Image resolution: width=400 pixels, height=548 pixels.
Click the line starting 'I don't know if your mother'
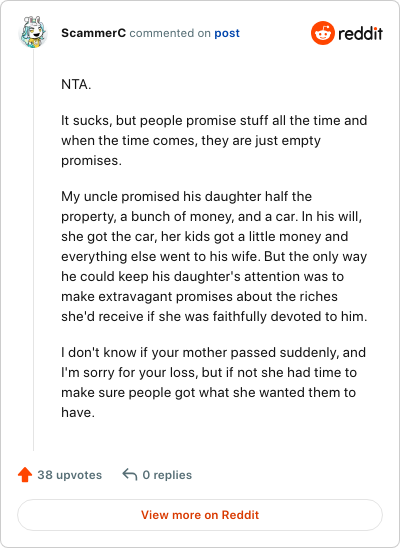(x=213, y=352)
